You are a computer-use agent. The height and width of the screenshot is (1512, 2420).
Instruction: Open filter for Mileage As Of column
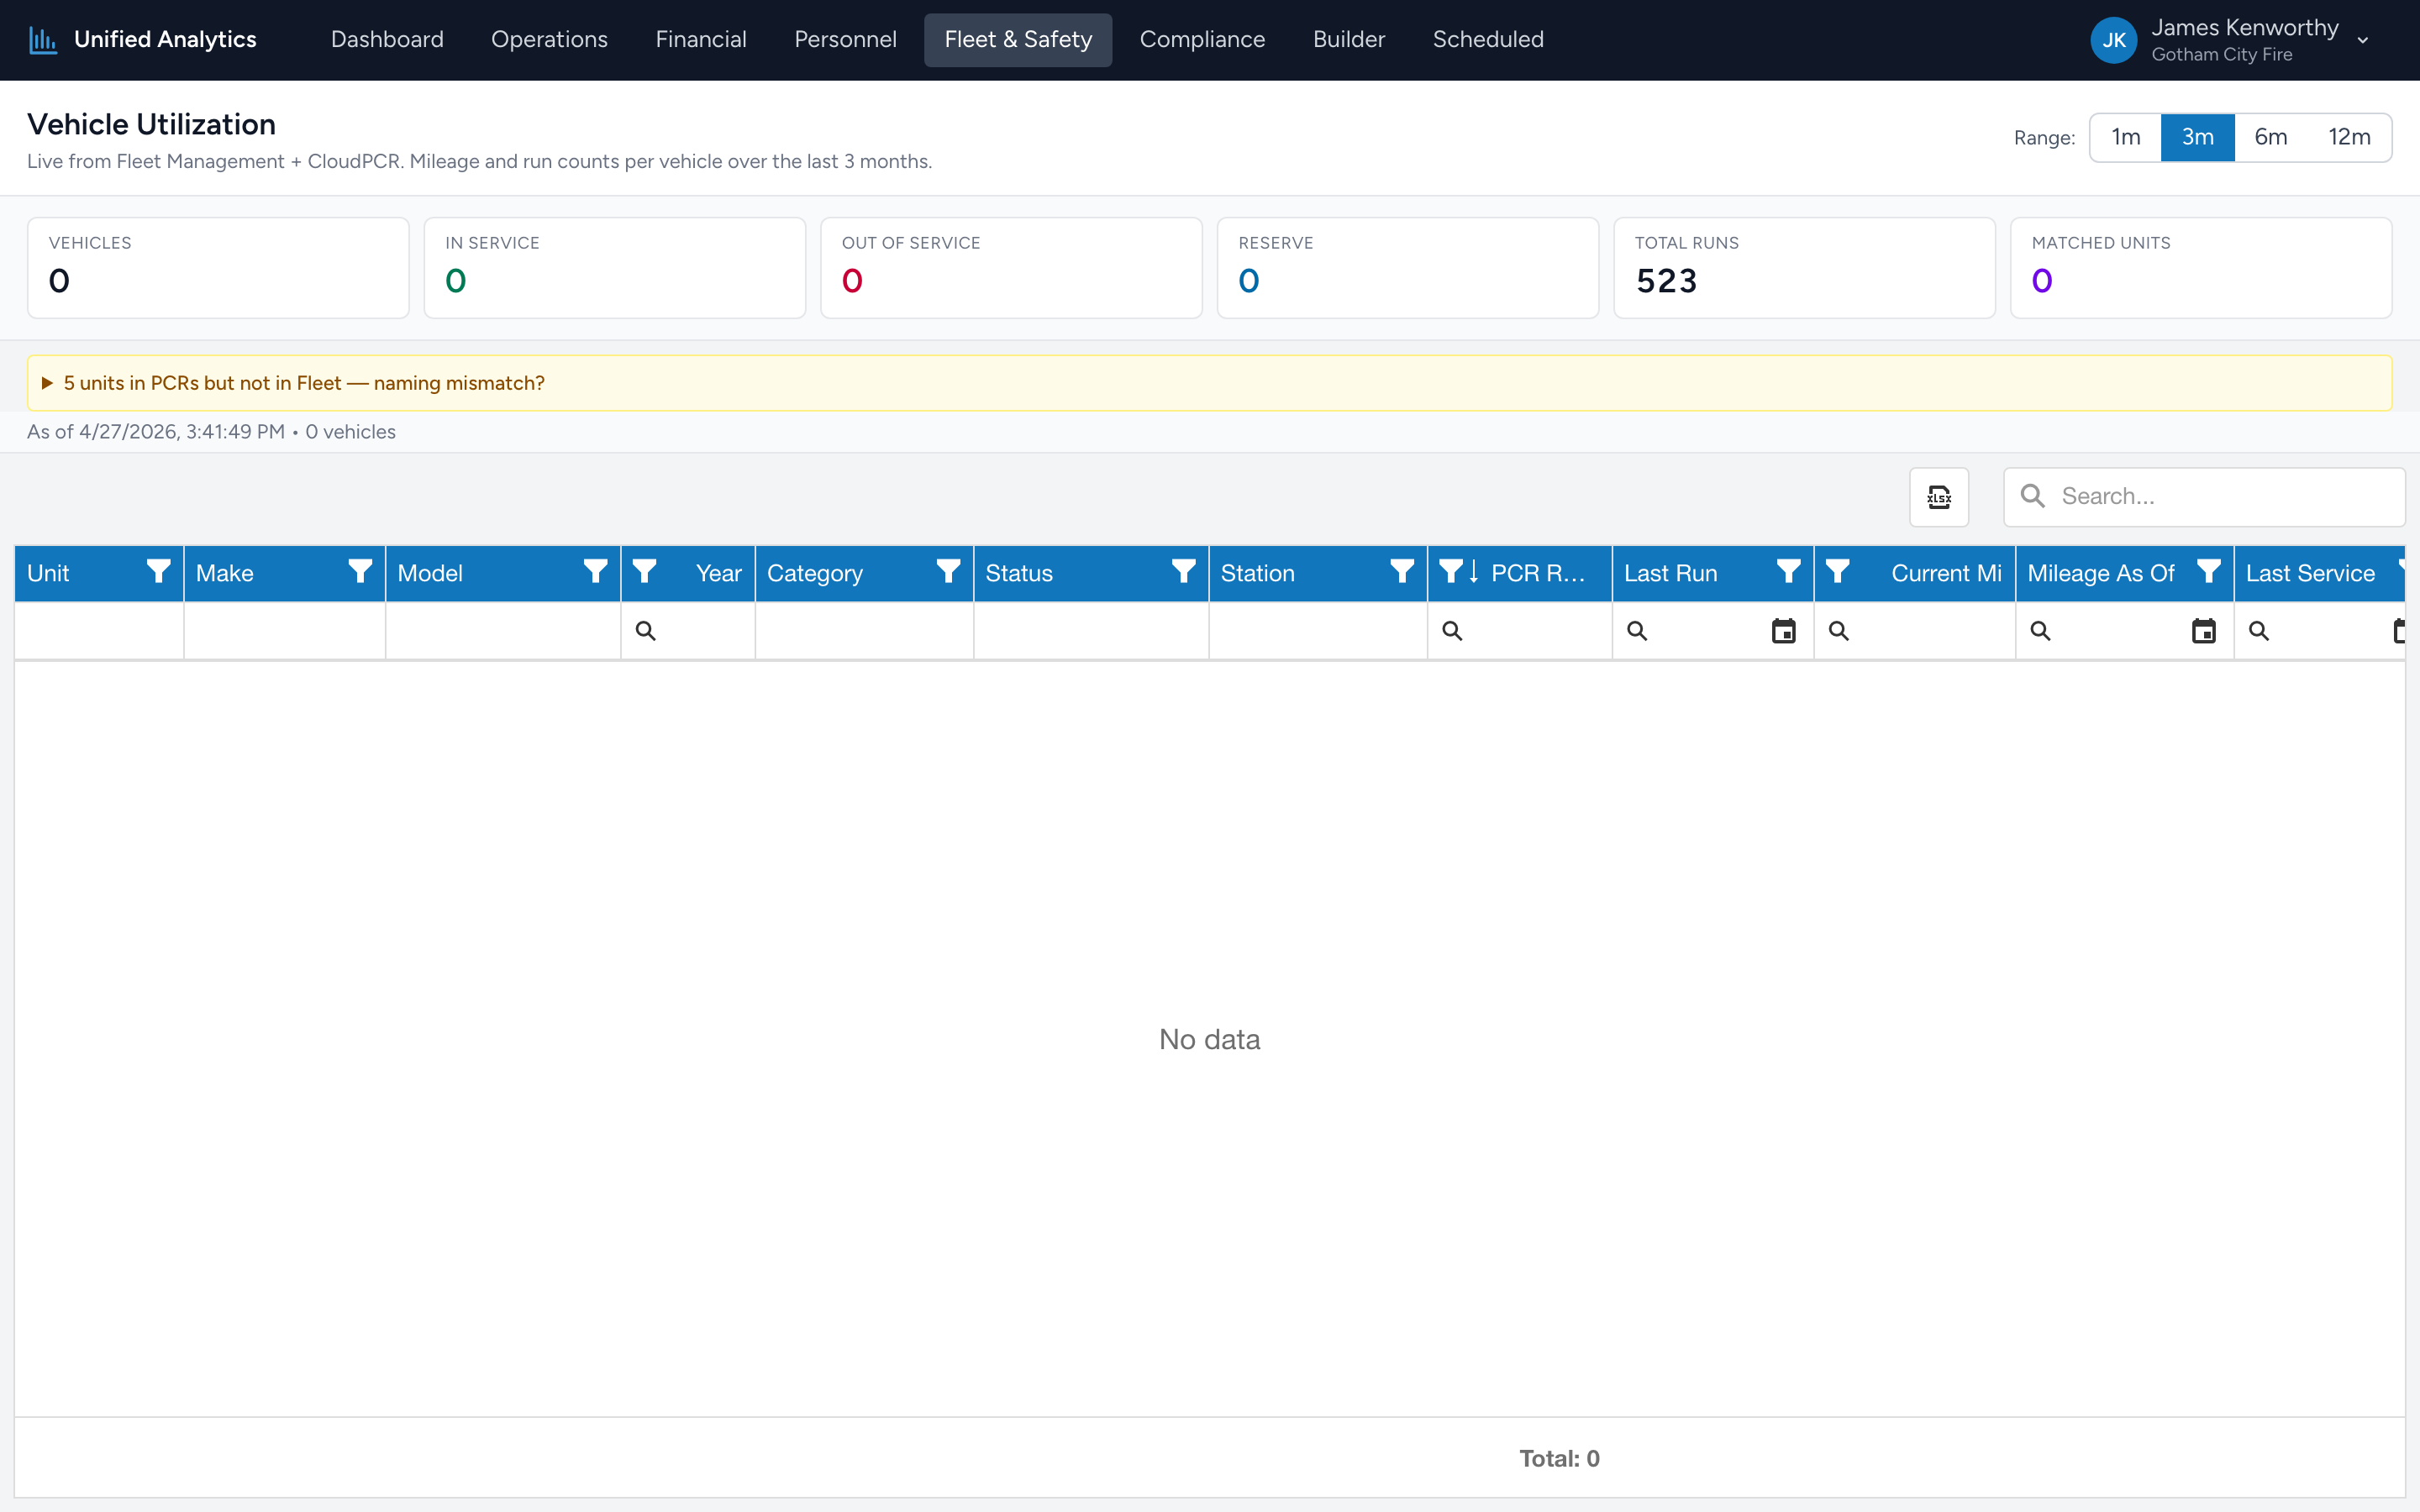[x=2209, y=572]
